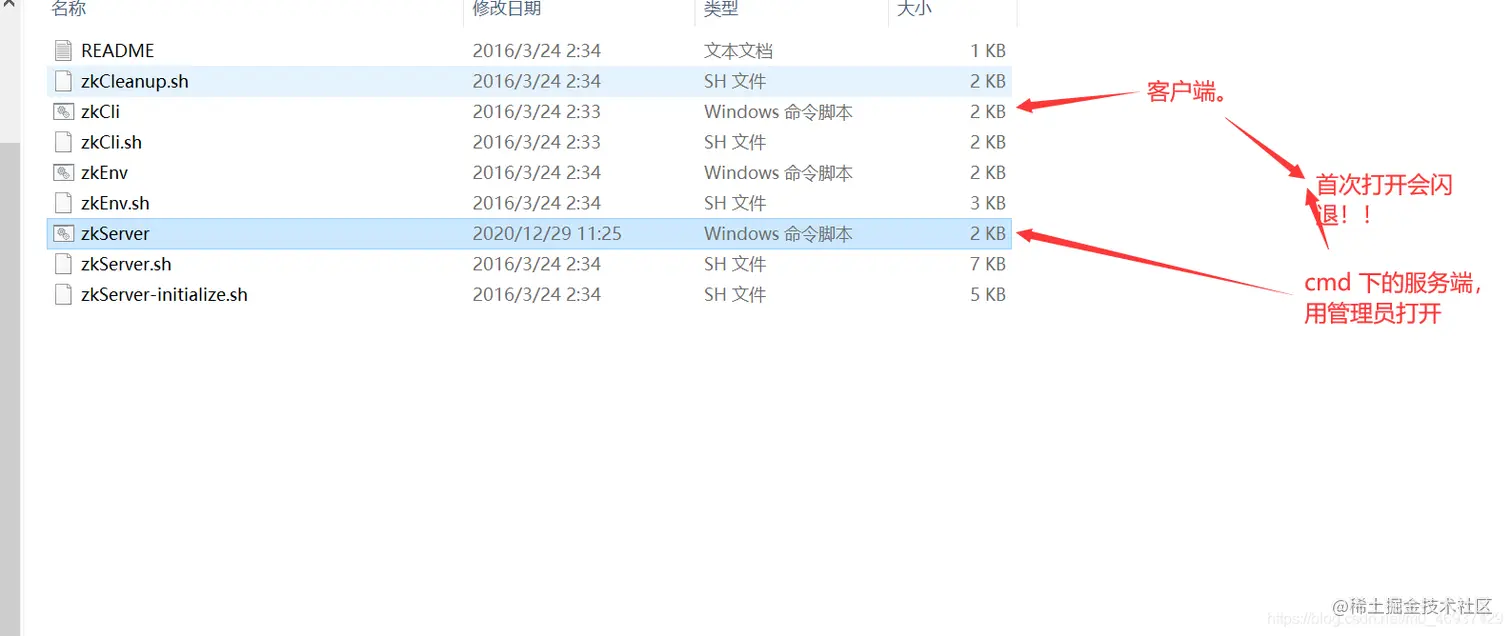Click the SH 文件 type of zkCleanup.sh
1512x636 pixels.
pos(735,81)
